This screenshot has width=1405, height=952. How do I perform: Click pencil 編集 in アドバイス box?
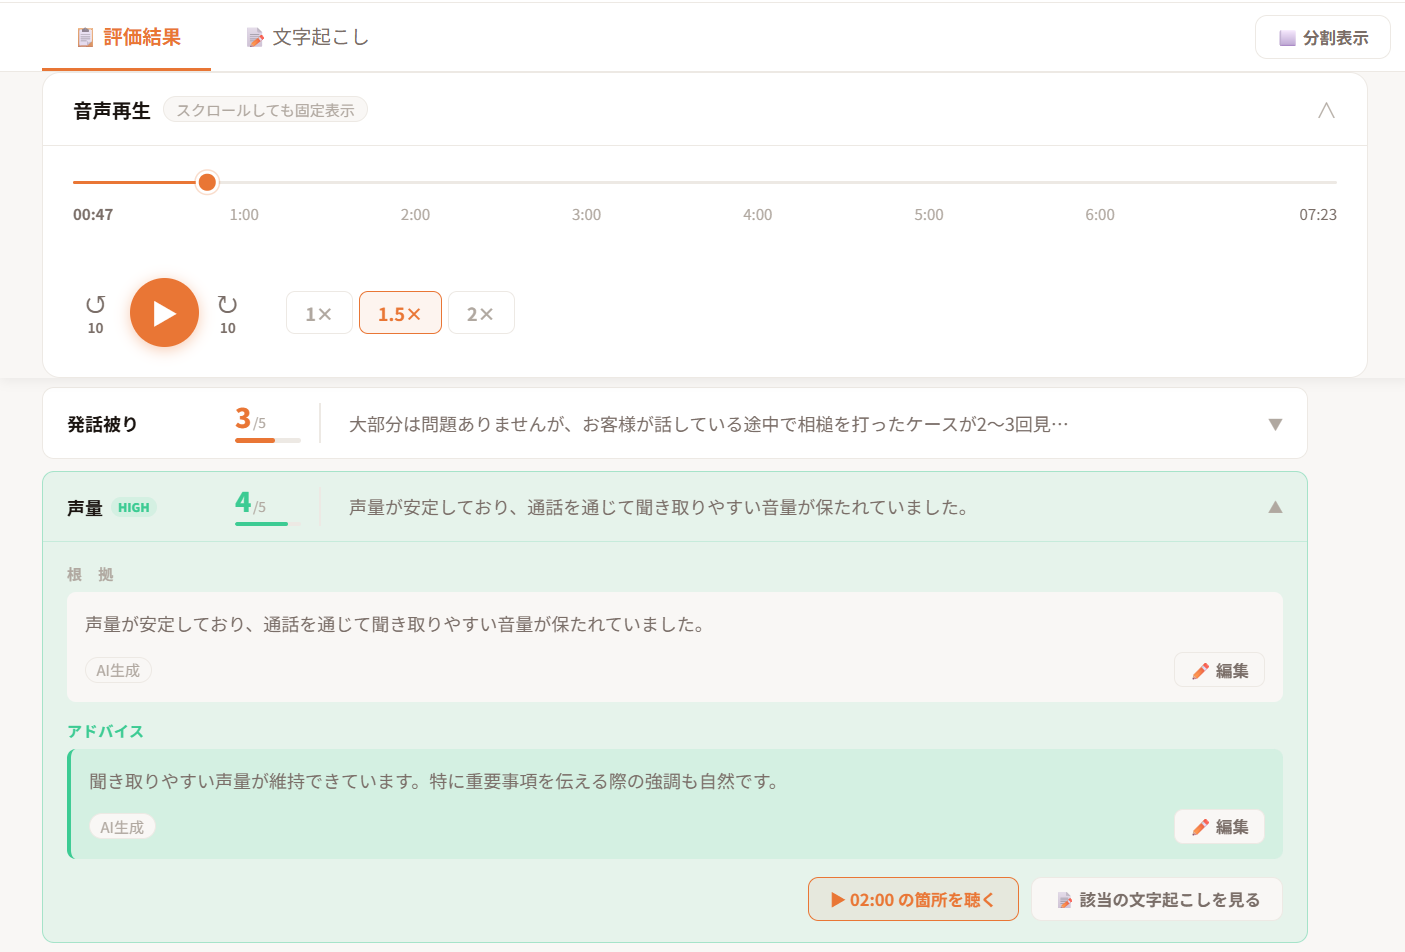pyautogui.click(x=1219, y=827)
